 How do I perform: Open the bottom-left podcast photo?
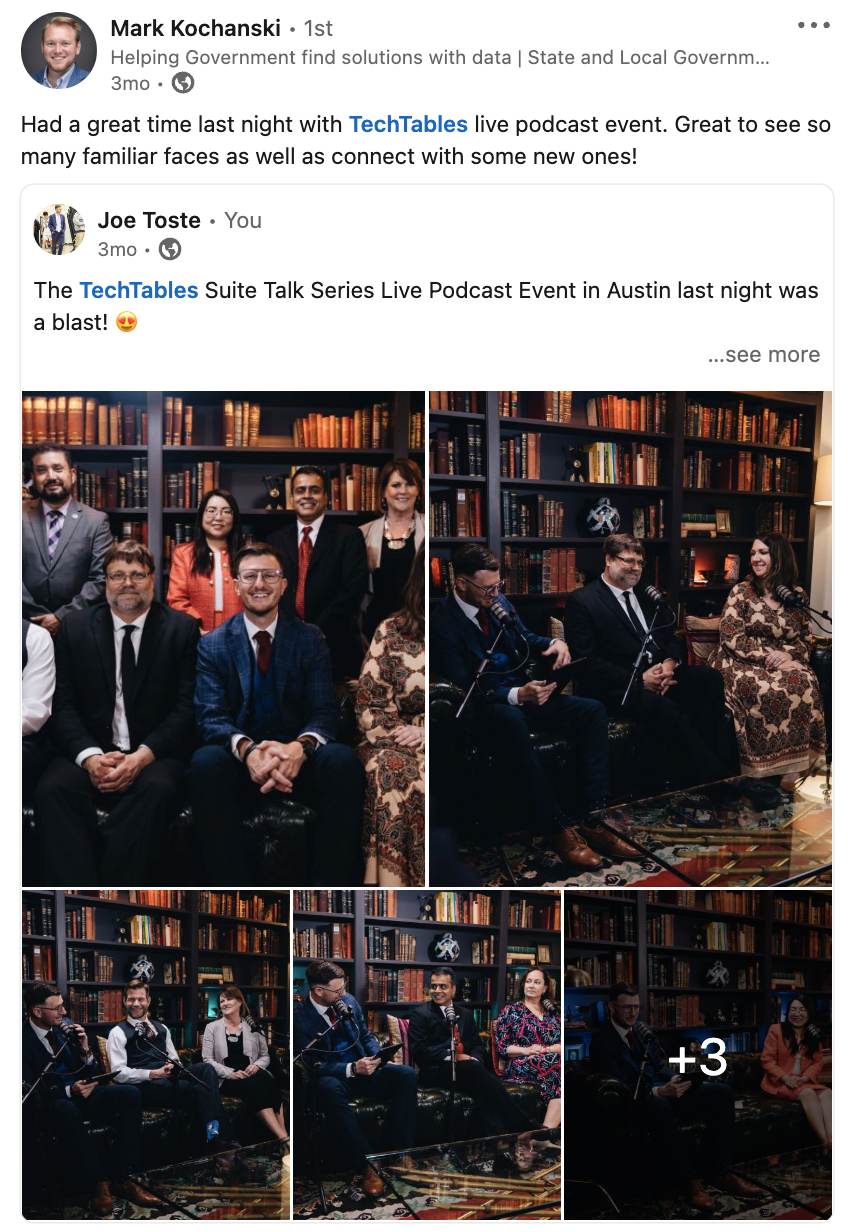point(156,1055)
